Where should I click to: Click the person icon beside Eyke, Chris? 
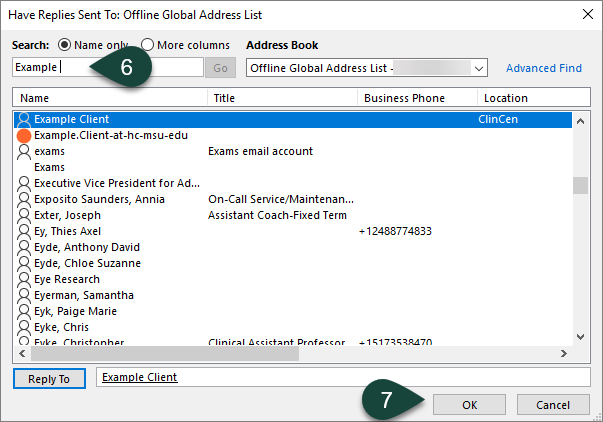(x=24, y=327)
